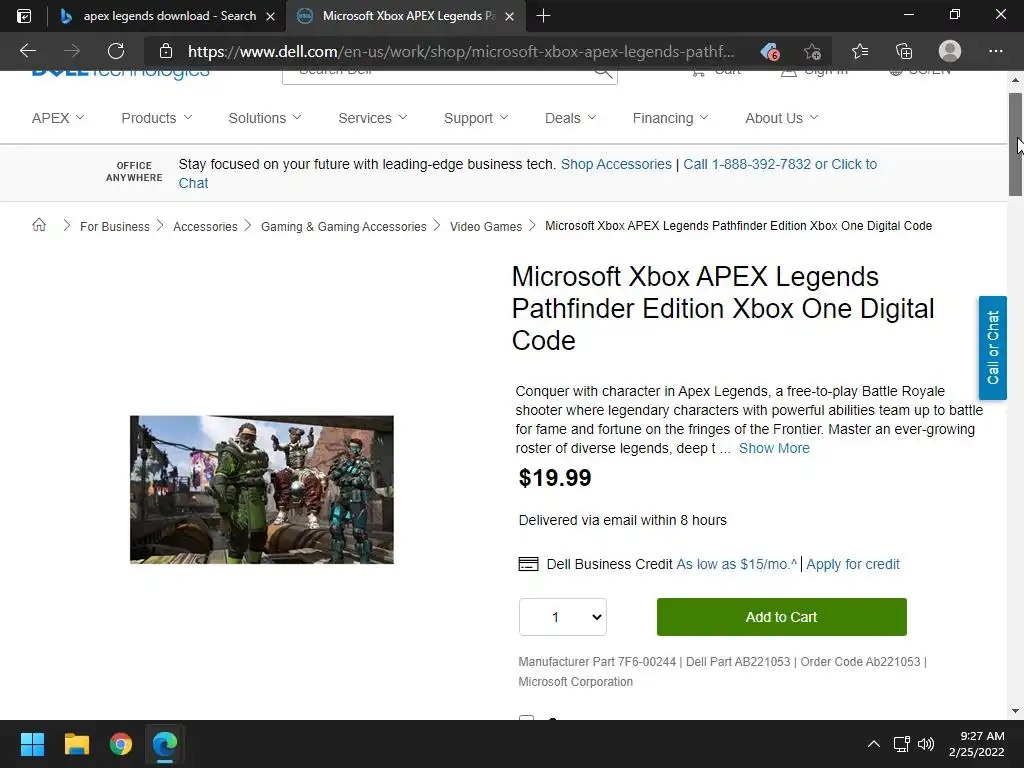This screenshot has height=768, width=1024.
Task: View site information lock icon
Action: (166, 51)
